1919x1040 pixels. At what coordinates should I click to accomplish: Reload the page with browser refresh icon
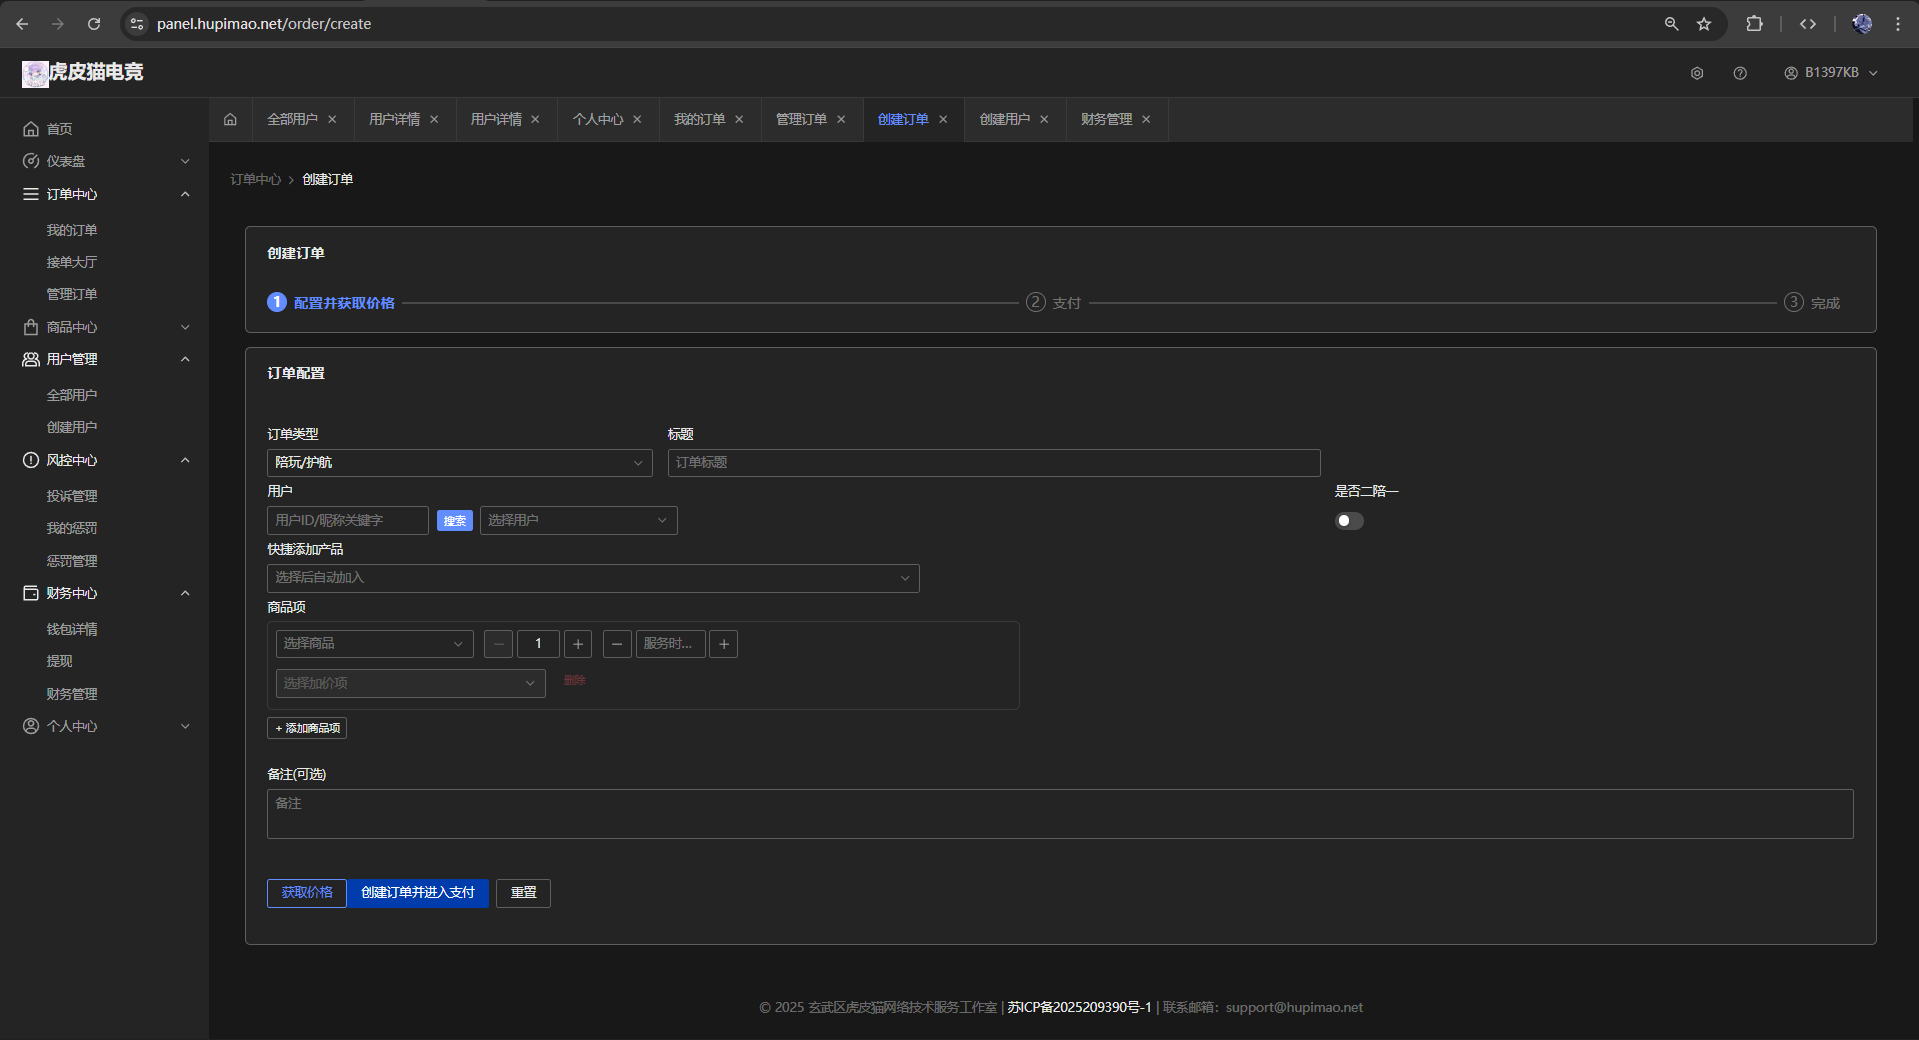(94, 24)
